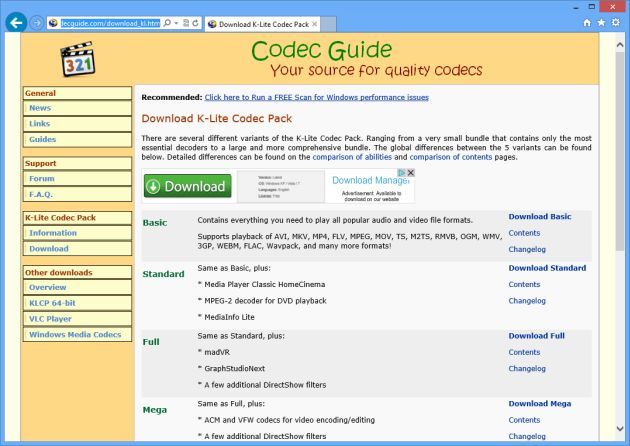Click the browser Back arrow button
Viewport: 630px width, 446px height.
16,23
